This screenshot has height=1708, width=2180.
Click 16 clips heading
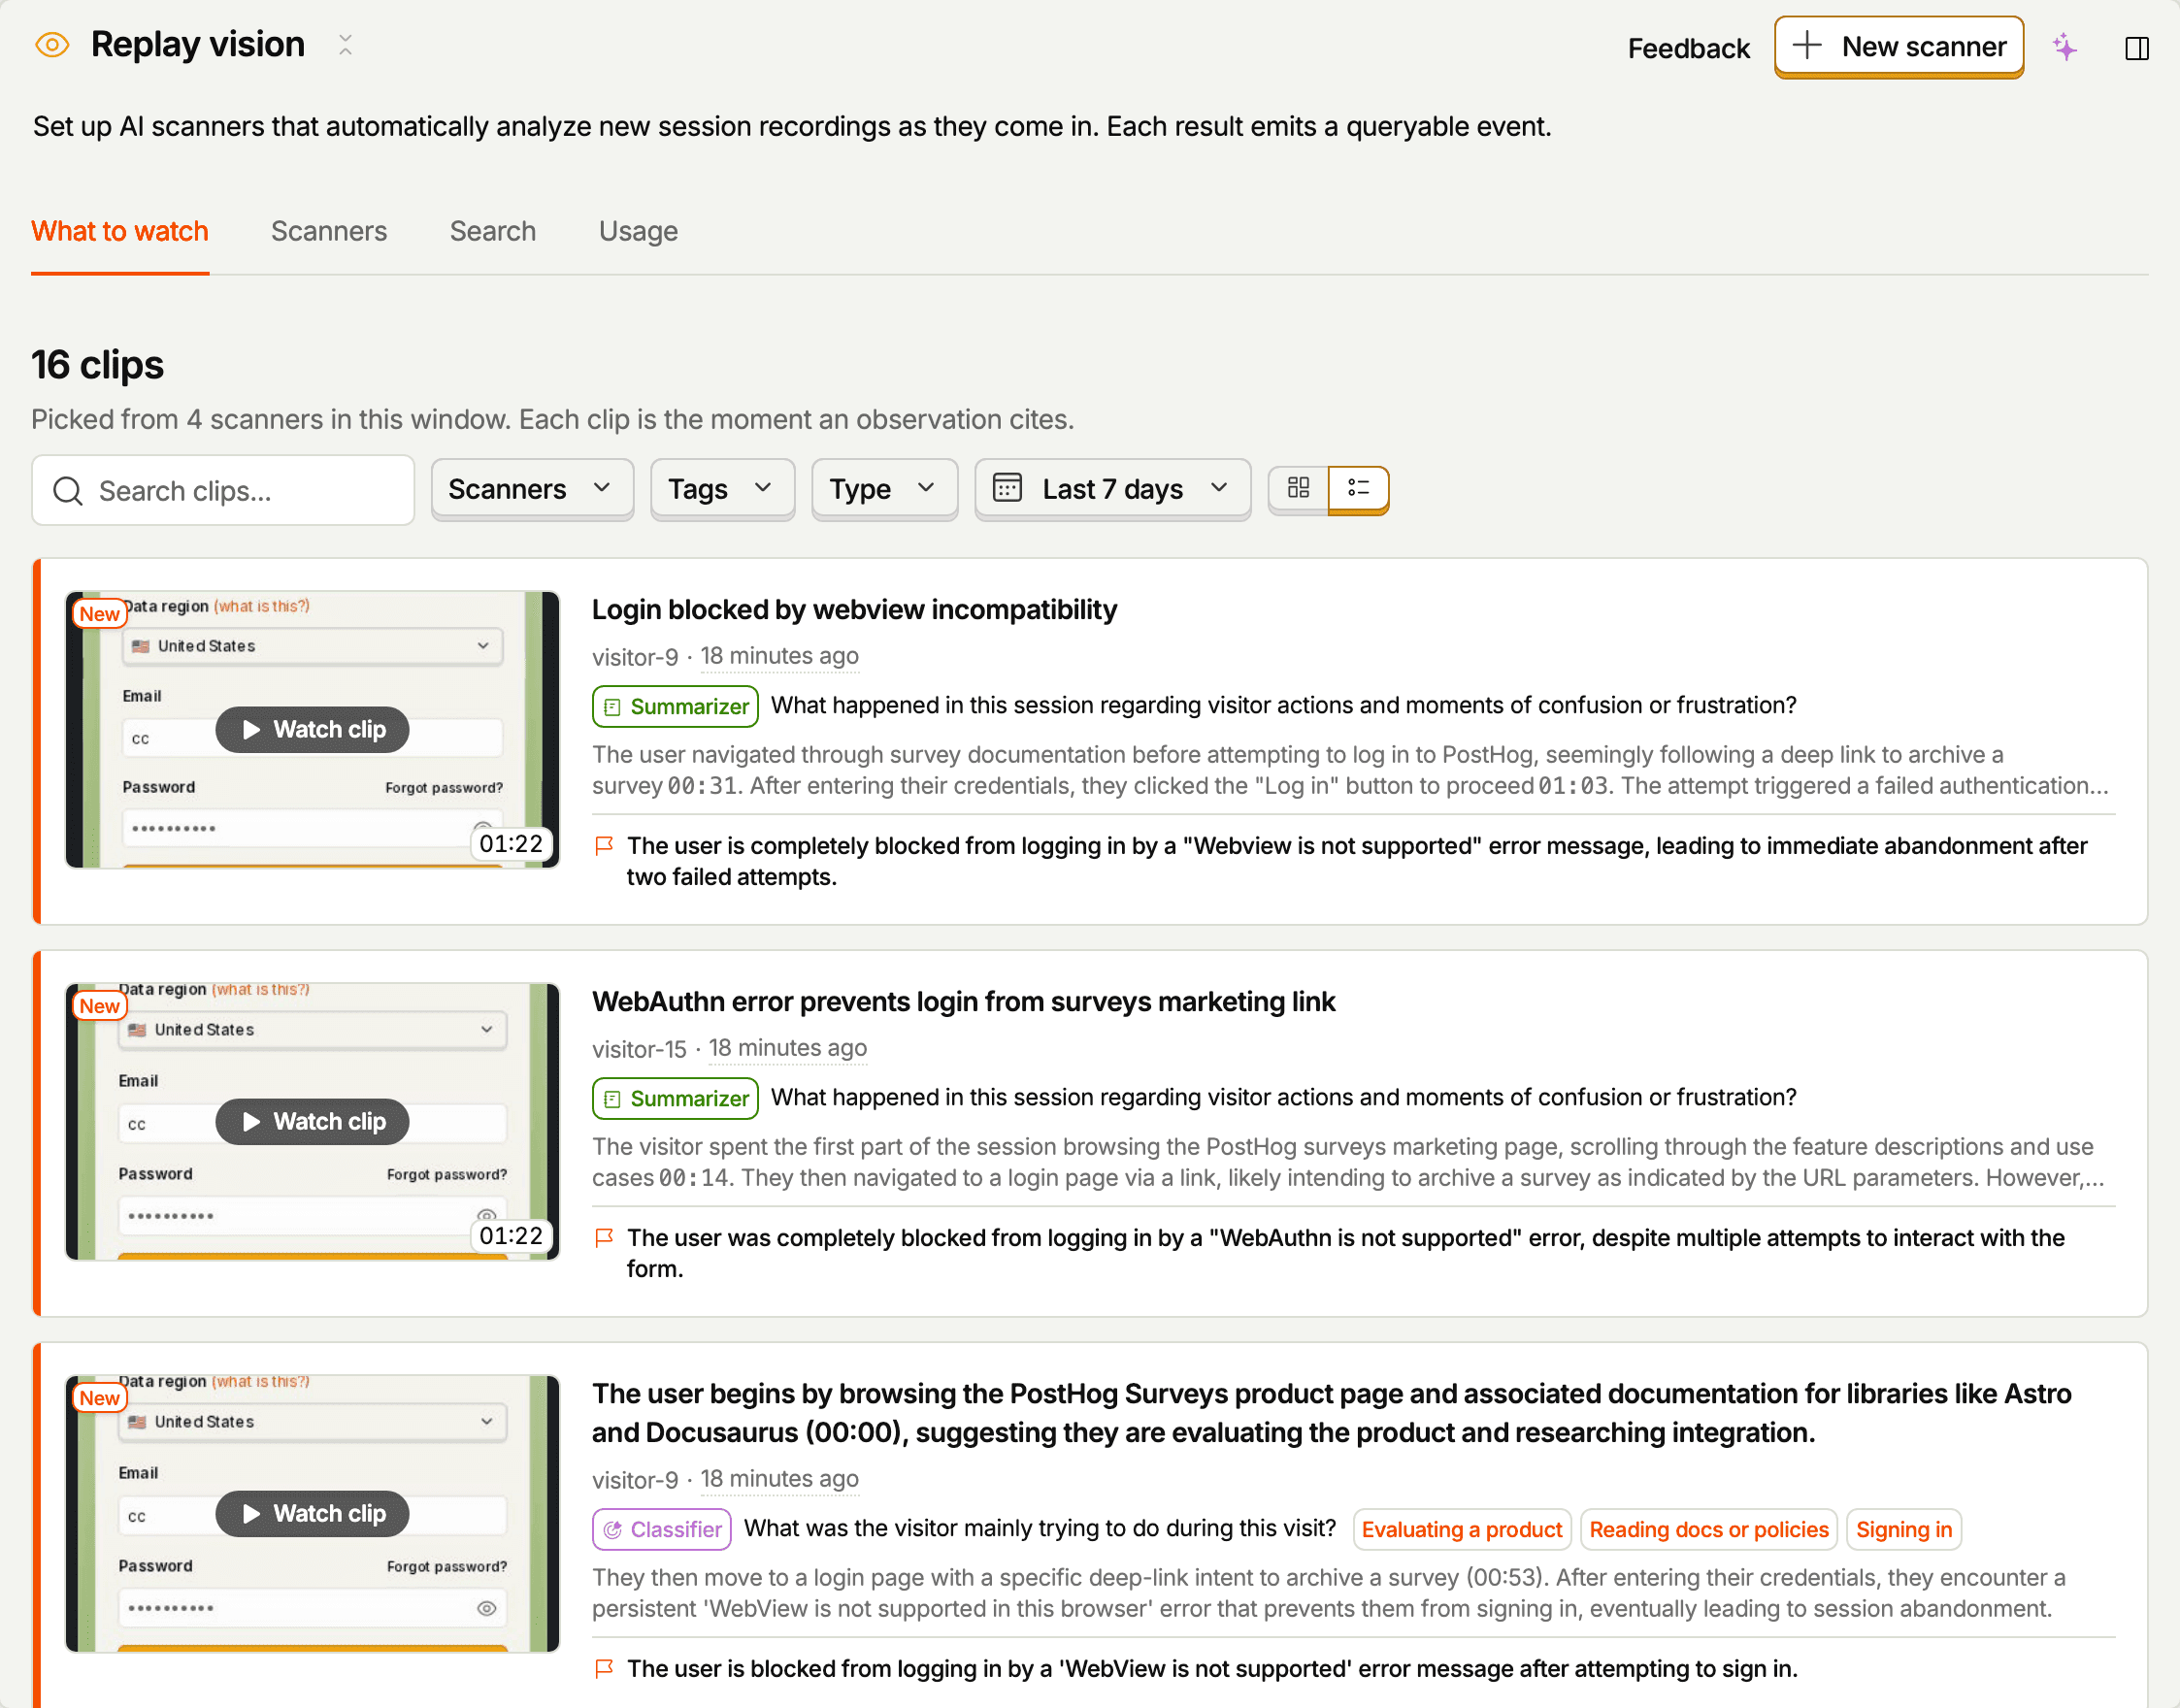click(x=97, y=365)
